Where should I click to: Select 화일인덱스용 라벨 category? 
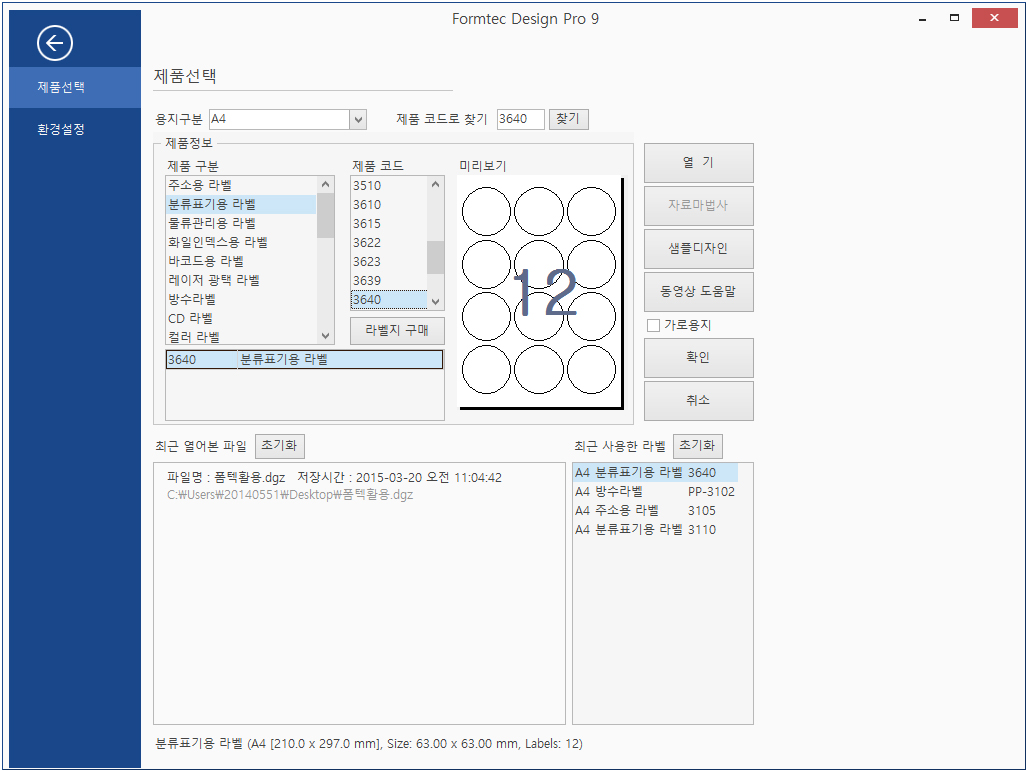[x=241, y=242]
